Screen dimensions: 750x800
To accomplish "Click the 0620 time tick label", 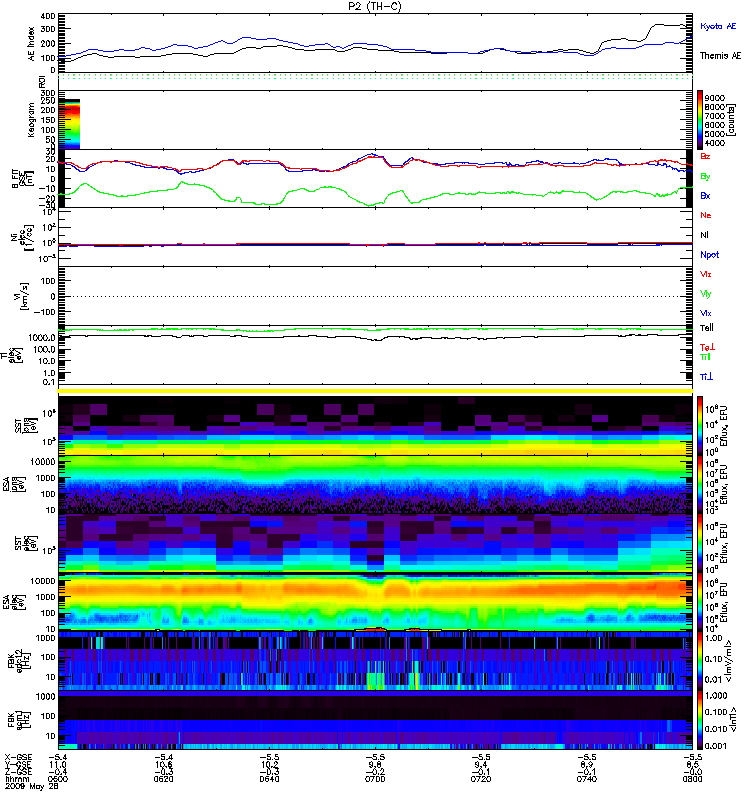I will 163,779.
